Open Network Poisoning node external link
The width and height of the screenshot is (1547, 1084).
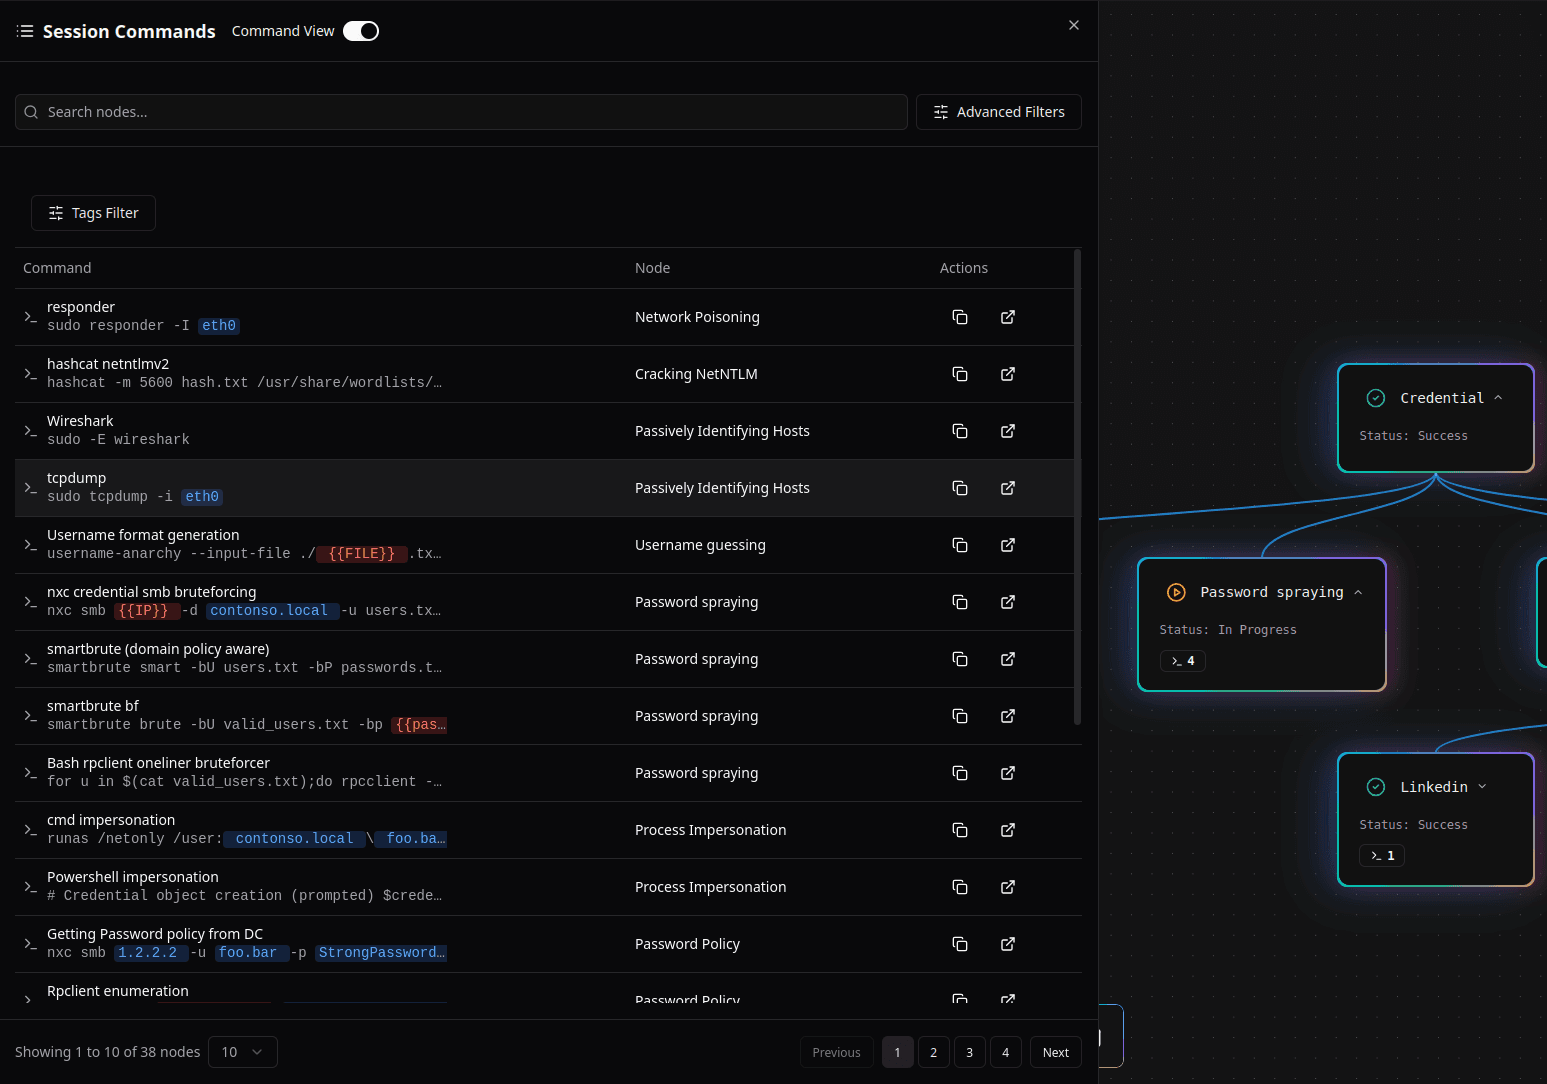[1008, 317]
